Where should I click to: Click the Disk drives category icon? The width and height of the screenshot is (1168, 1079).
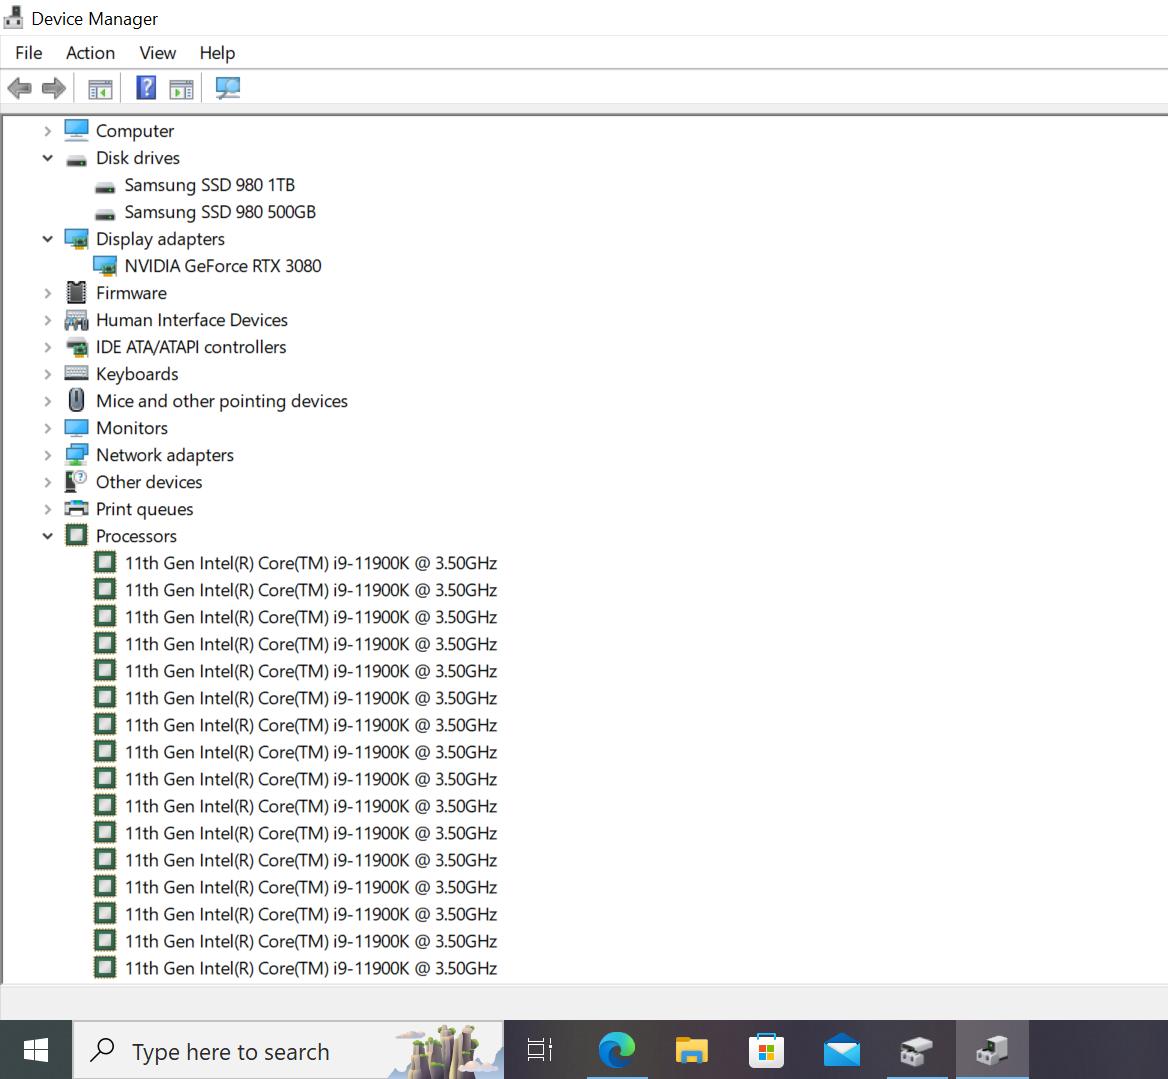click(x=76, y=159)
